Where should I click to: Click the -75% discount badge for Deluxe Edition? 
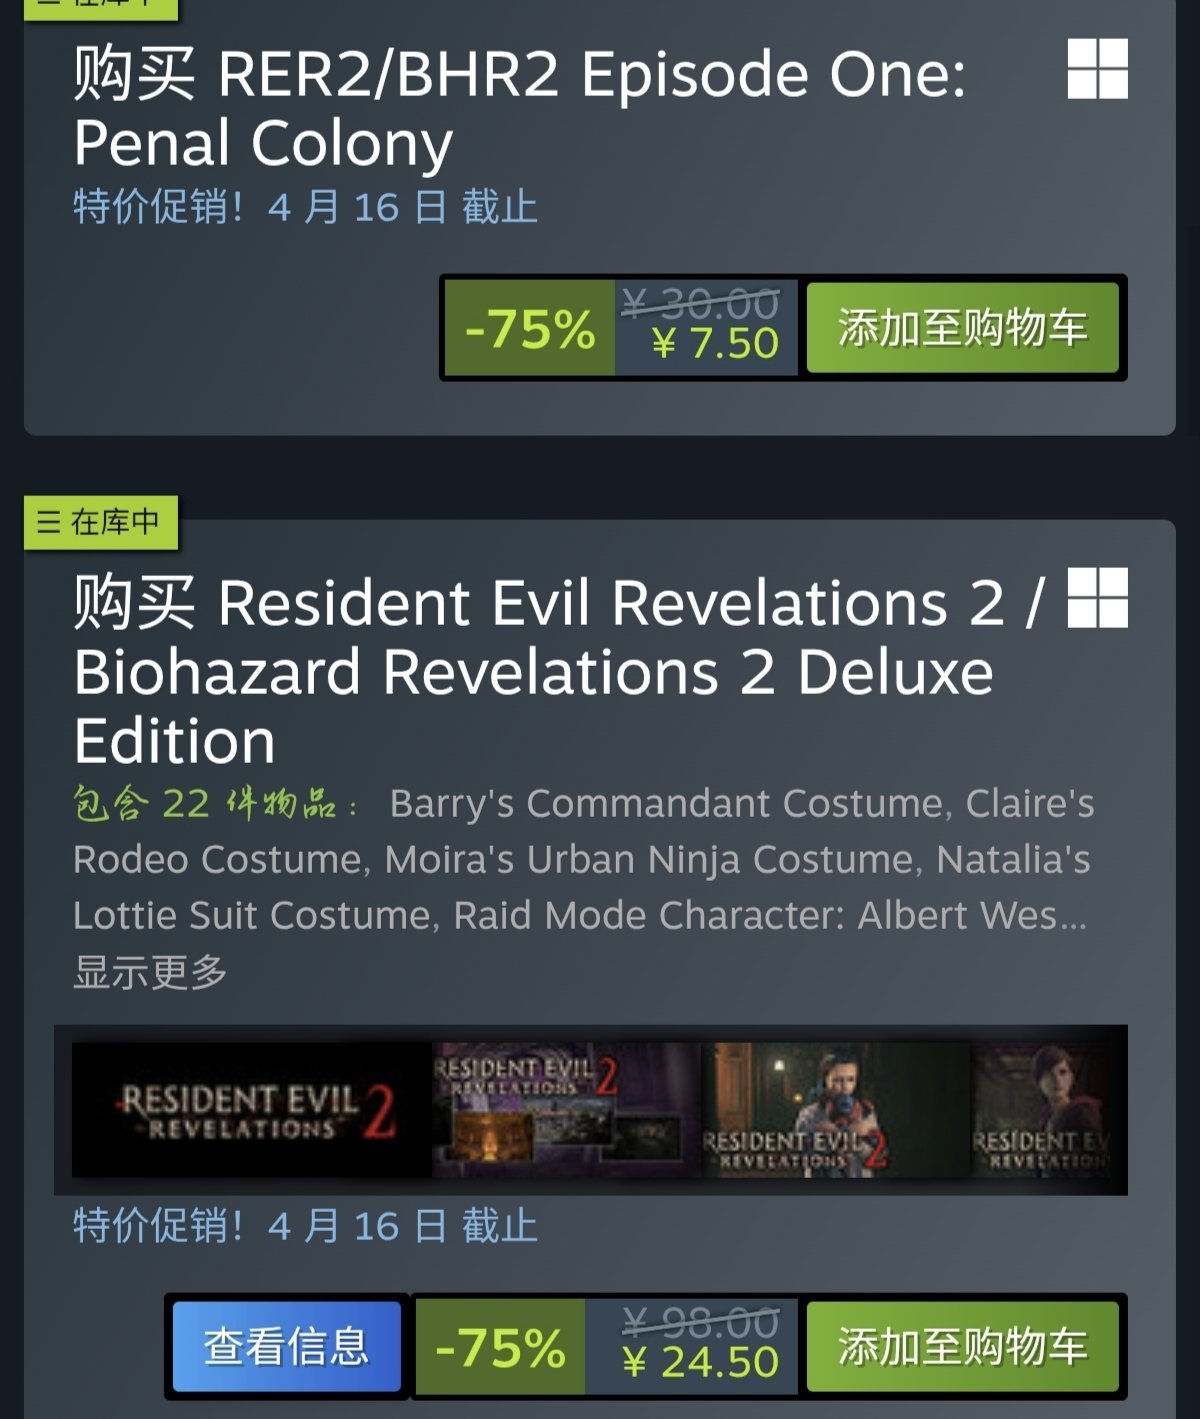tap(500, 1346)
